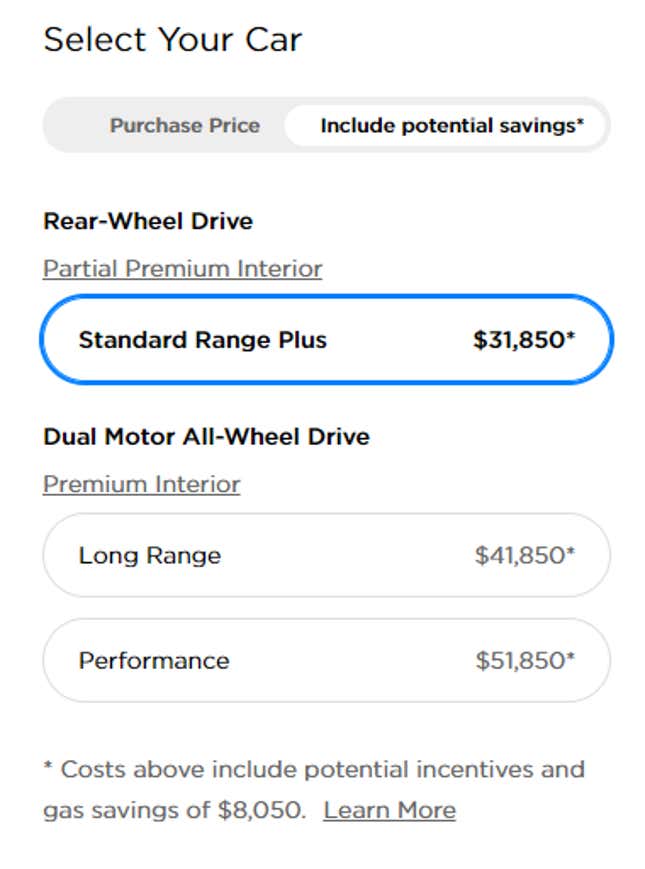Click the Standard Range Plus label text
645x869 pixels.
tap(202, 340)
